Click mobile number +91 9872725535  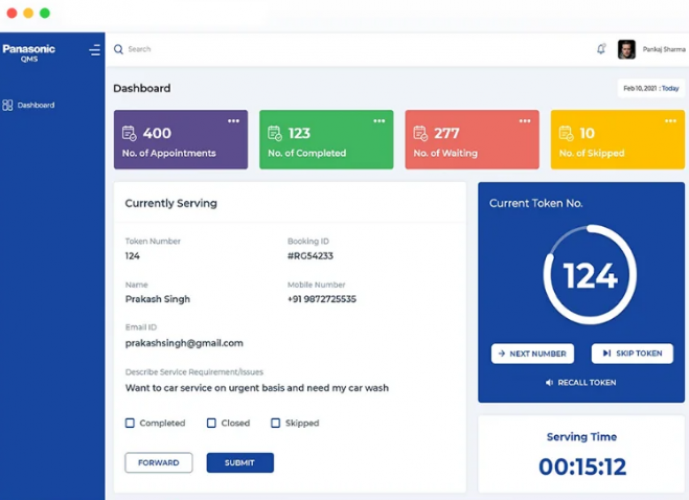[x=322, y=299]
